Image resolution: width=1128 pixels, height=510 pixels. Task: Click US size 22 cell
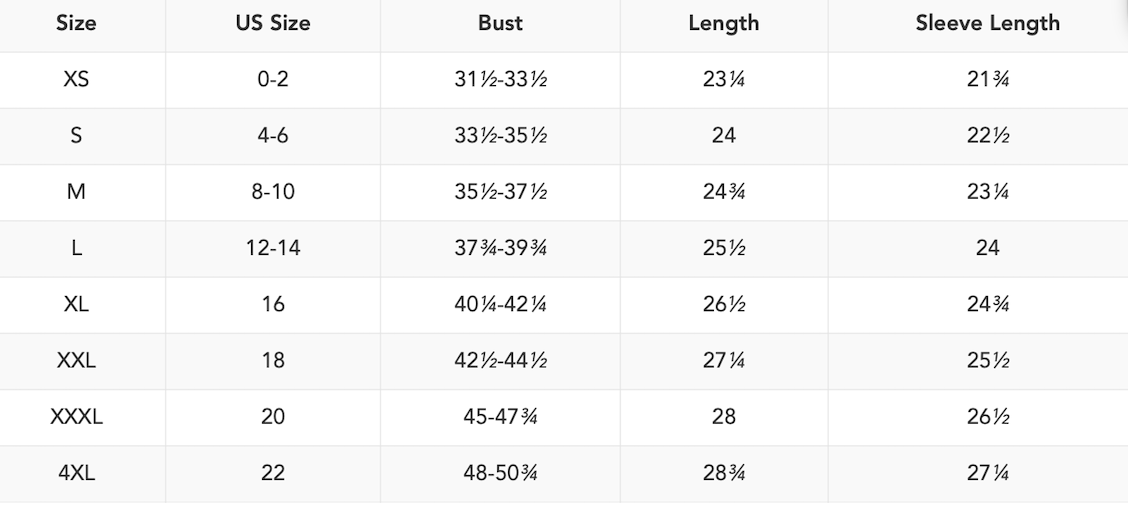[272, 472]
